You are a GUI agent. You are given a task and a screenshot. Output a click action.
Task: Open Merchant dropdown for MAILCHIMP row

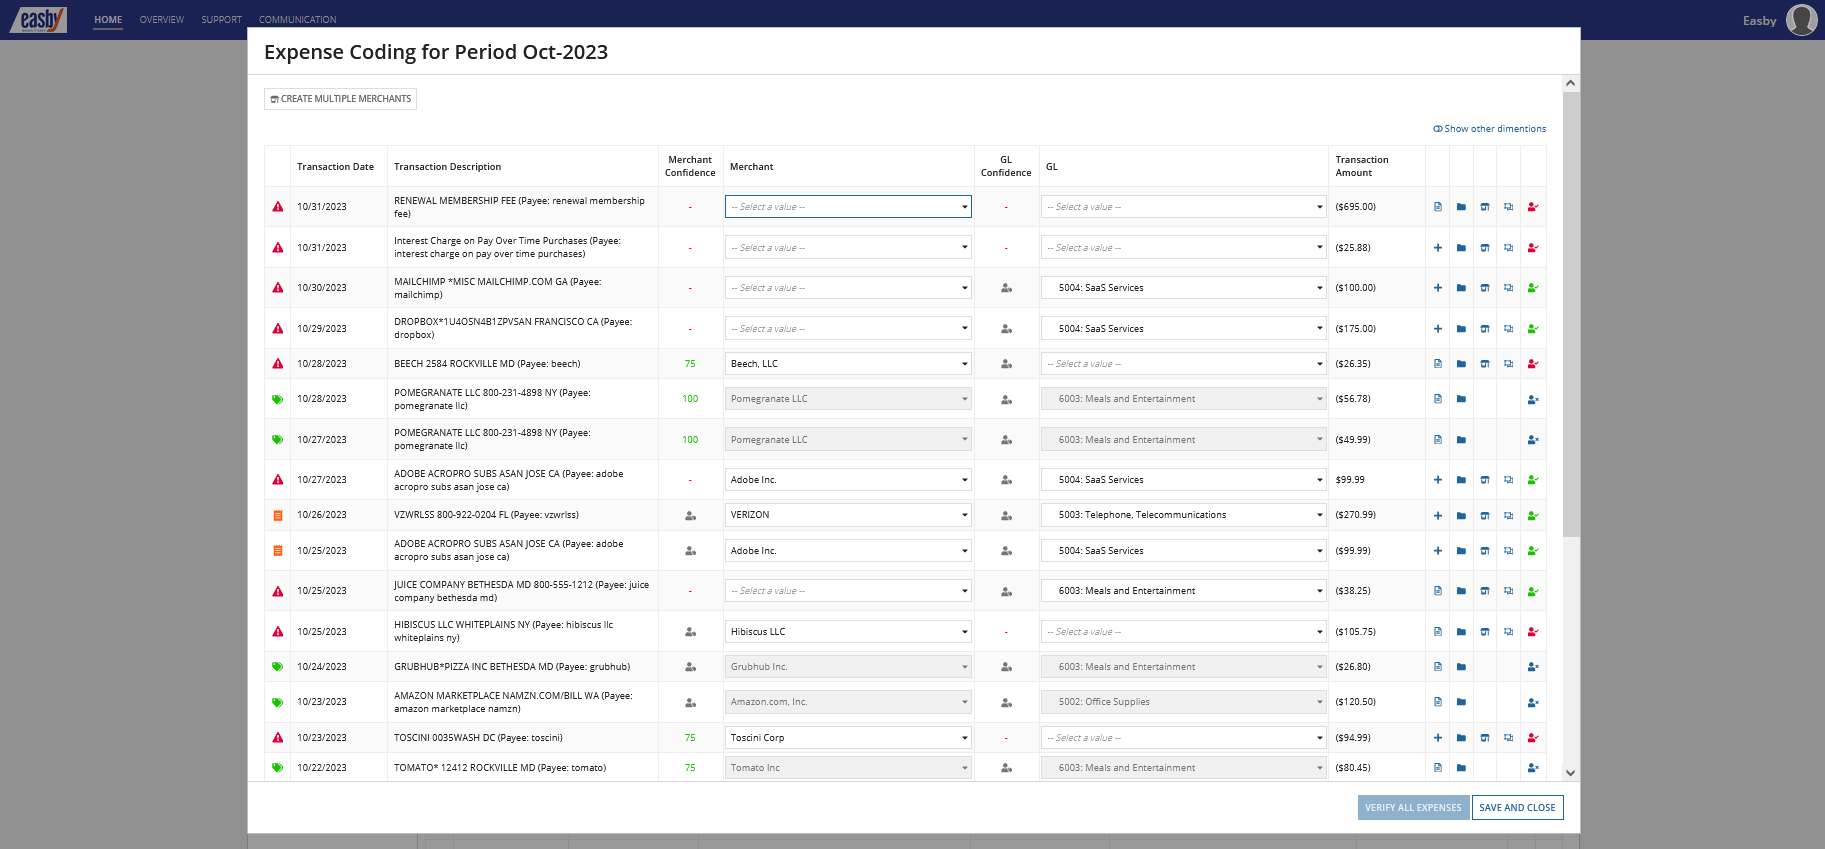click(x=848, y=288)
